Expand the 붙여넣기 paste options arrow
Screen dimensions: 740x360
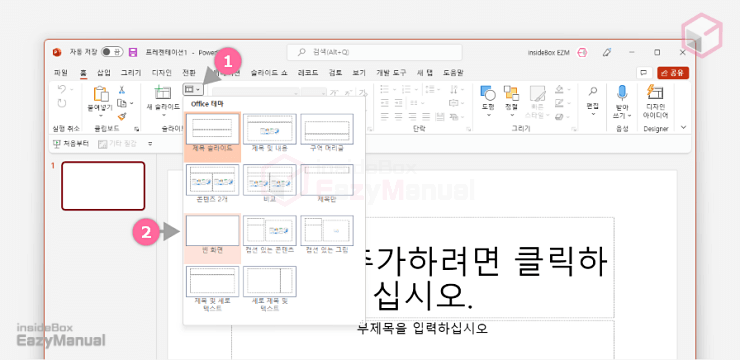(x=101, y=116)
